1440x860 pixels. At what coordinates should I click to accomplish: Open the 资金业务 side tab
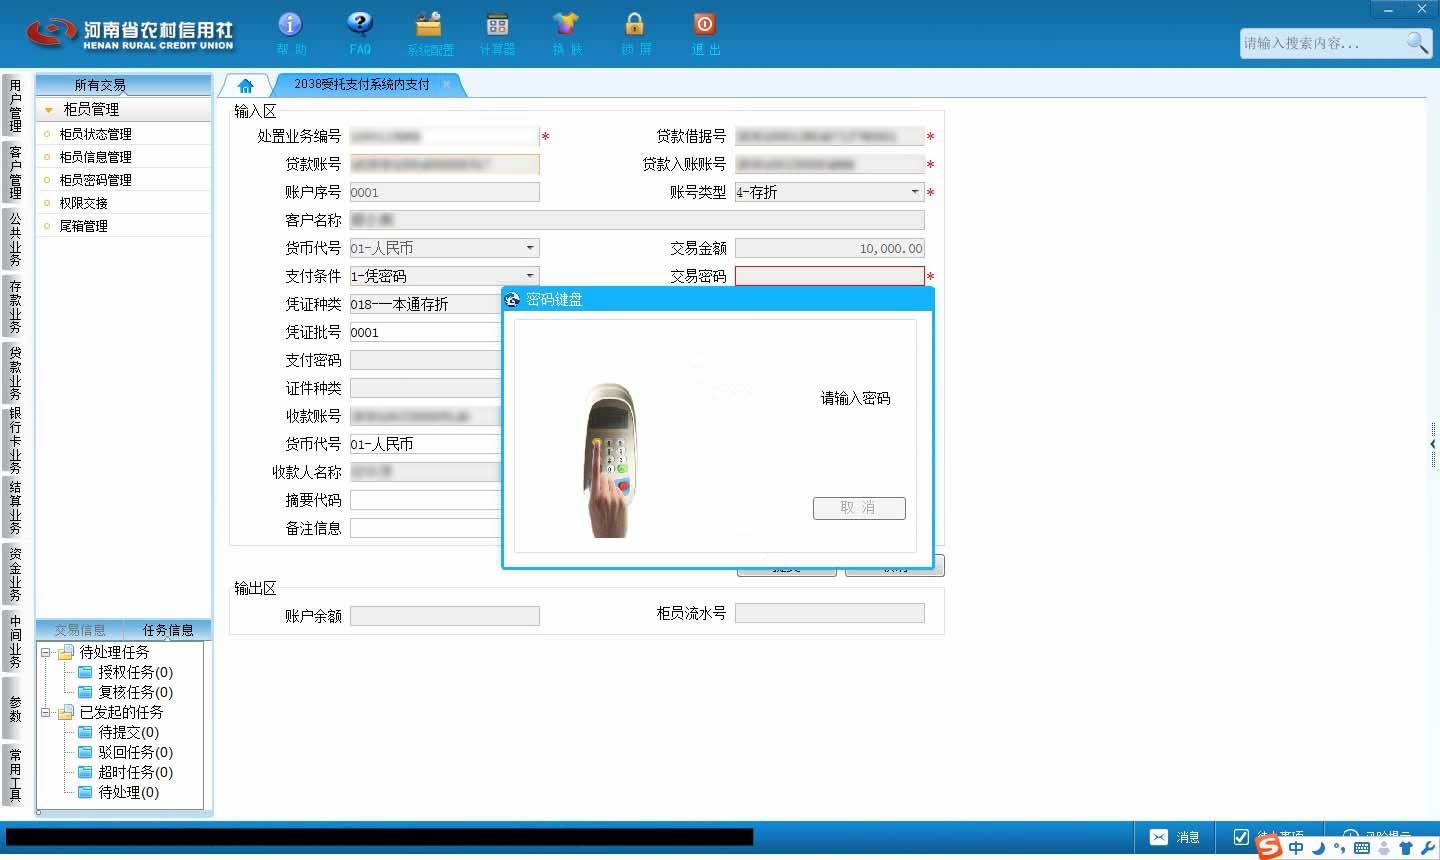click(x=14, y=574)
